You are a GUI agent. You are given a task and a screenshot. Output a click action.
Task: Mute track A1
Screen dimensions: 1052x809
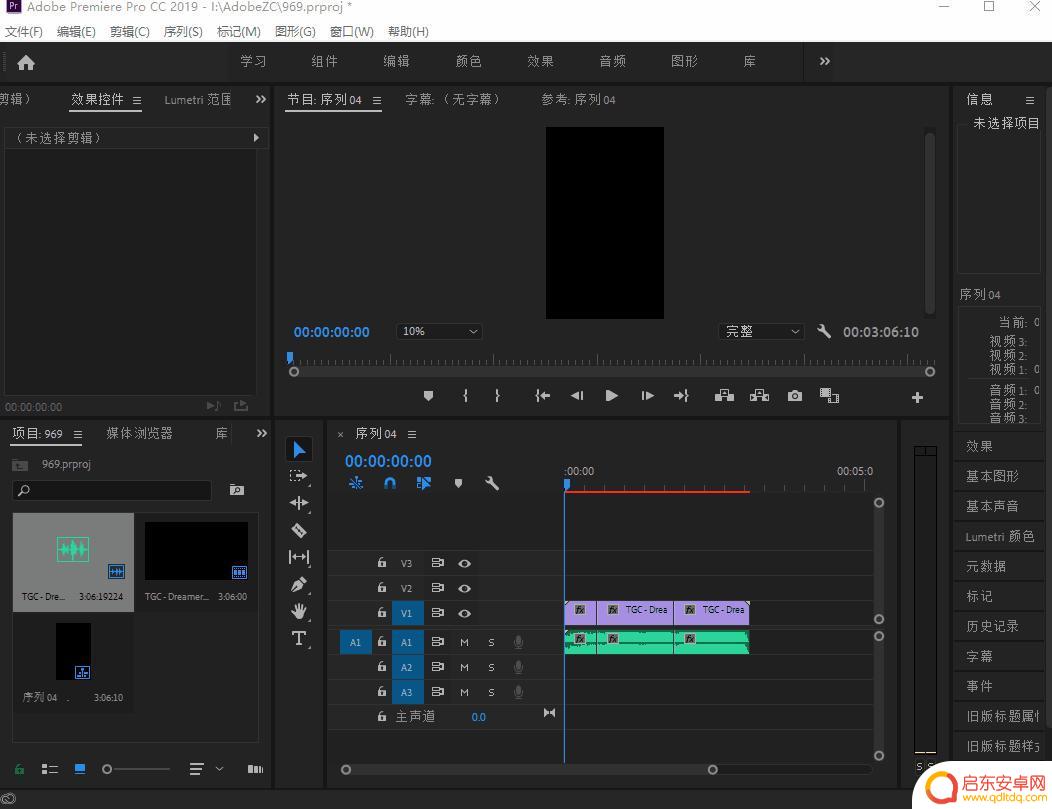click(464, 643)
